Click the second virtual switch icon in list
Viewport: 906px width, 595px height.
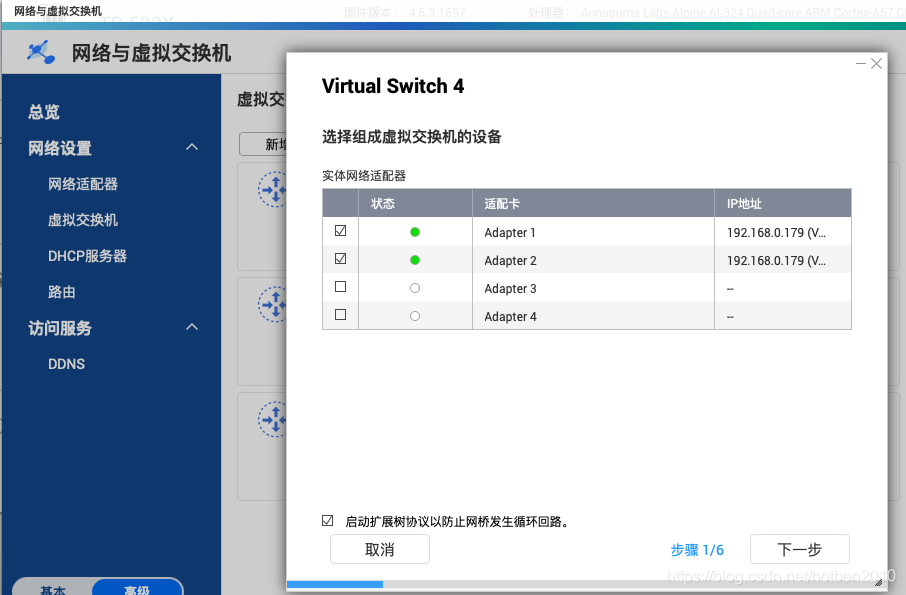[272, 304]
